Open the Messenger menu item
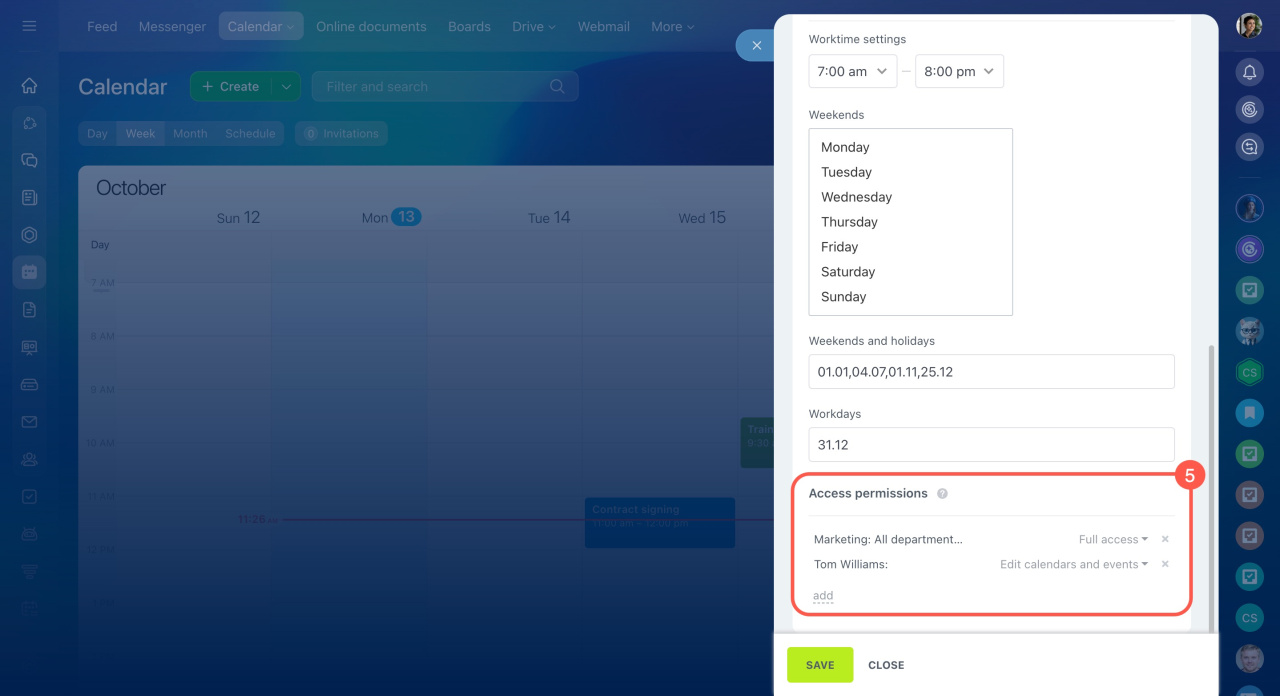 click(x=172, y=27)
